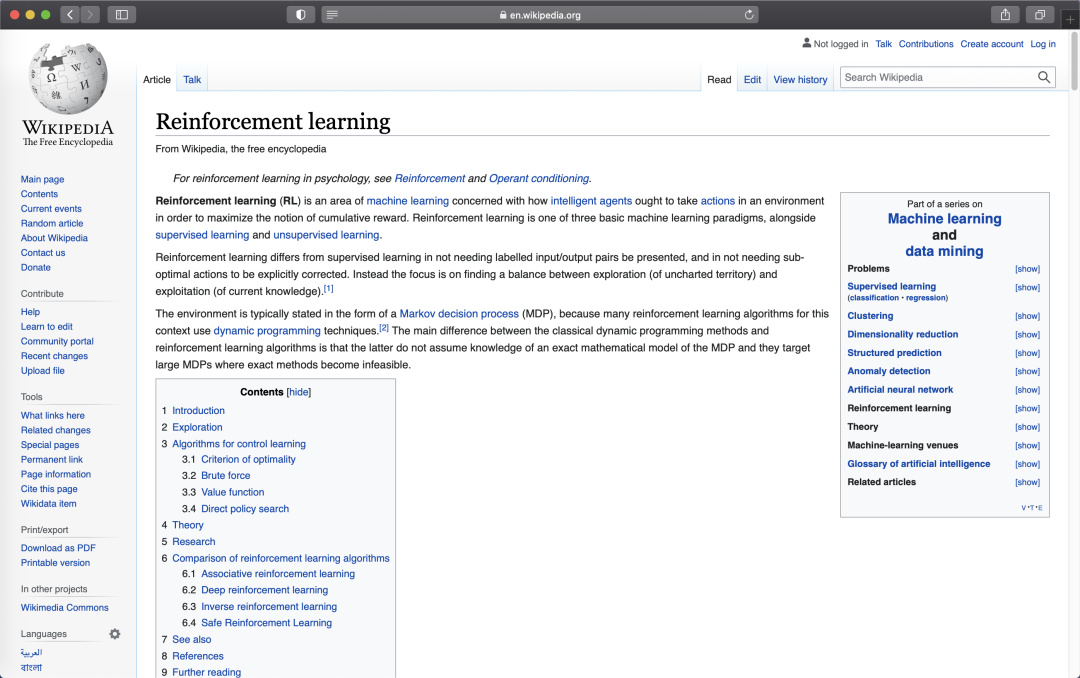1080x678 pixels.
Task: Open the Share button in toolbar
Action: [1005, 14]
